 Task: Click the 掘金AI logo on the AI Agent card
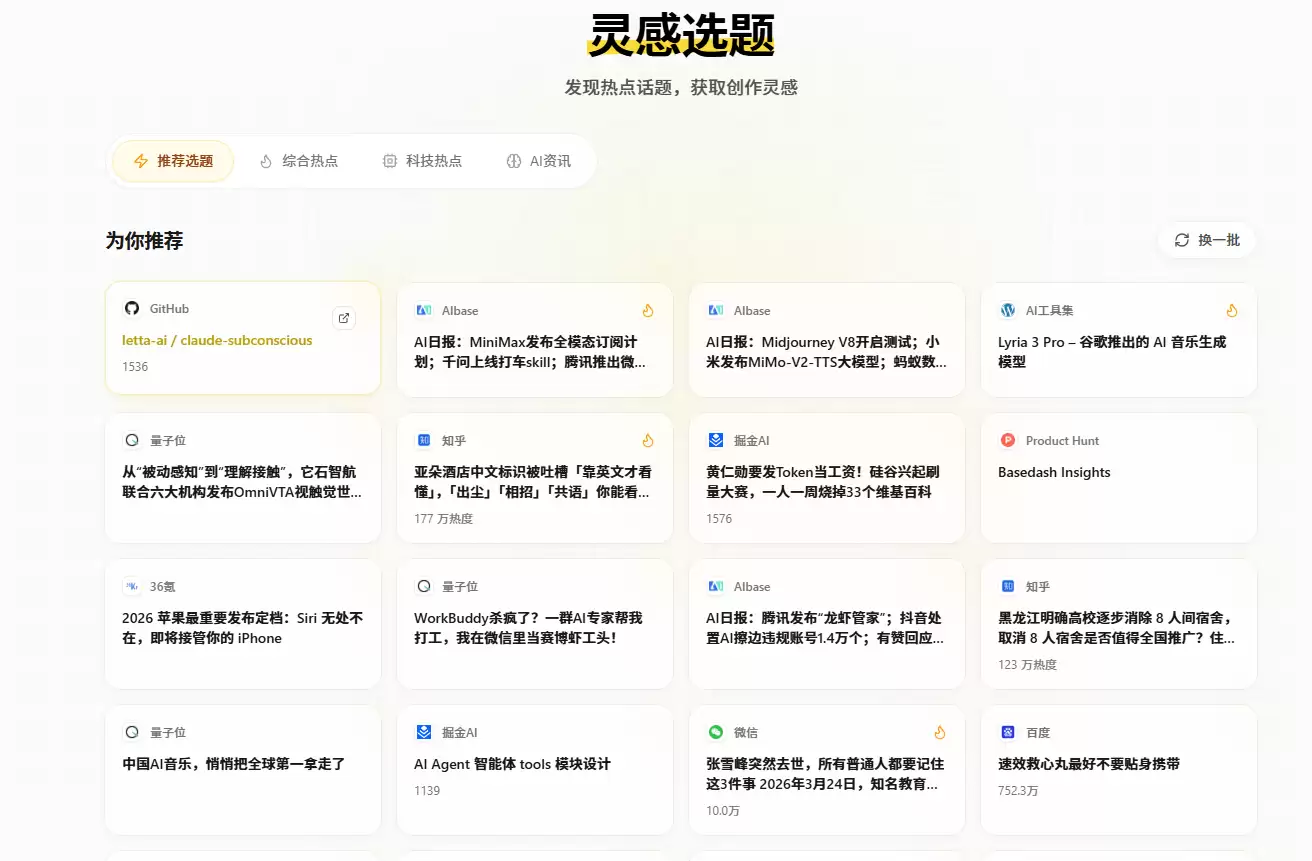pyautogui.click(x=424, y=732)
